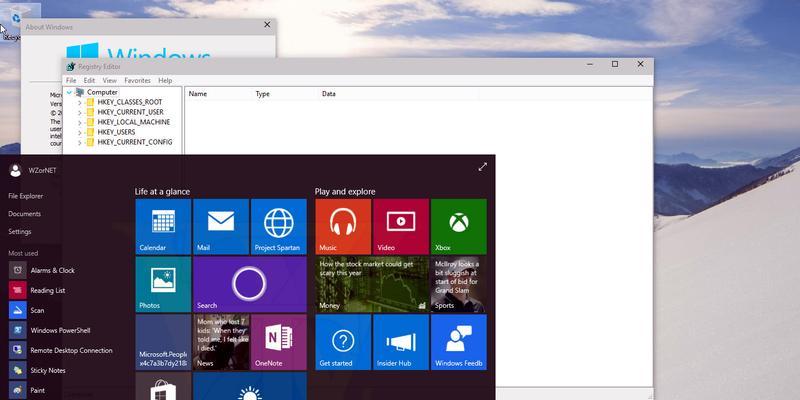Viewport: 800px width, 400px height.
Task: Open the Cortana Search tile
Action: click(x=250, y=284)
